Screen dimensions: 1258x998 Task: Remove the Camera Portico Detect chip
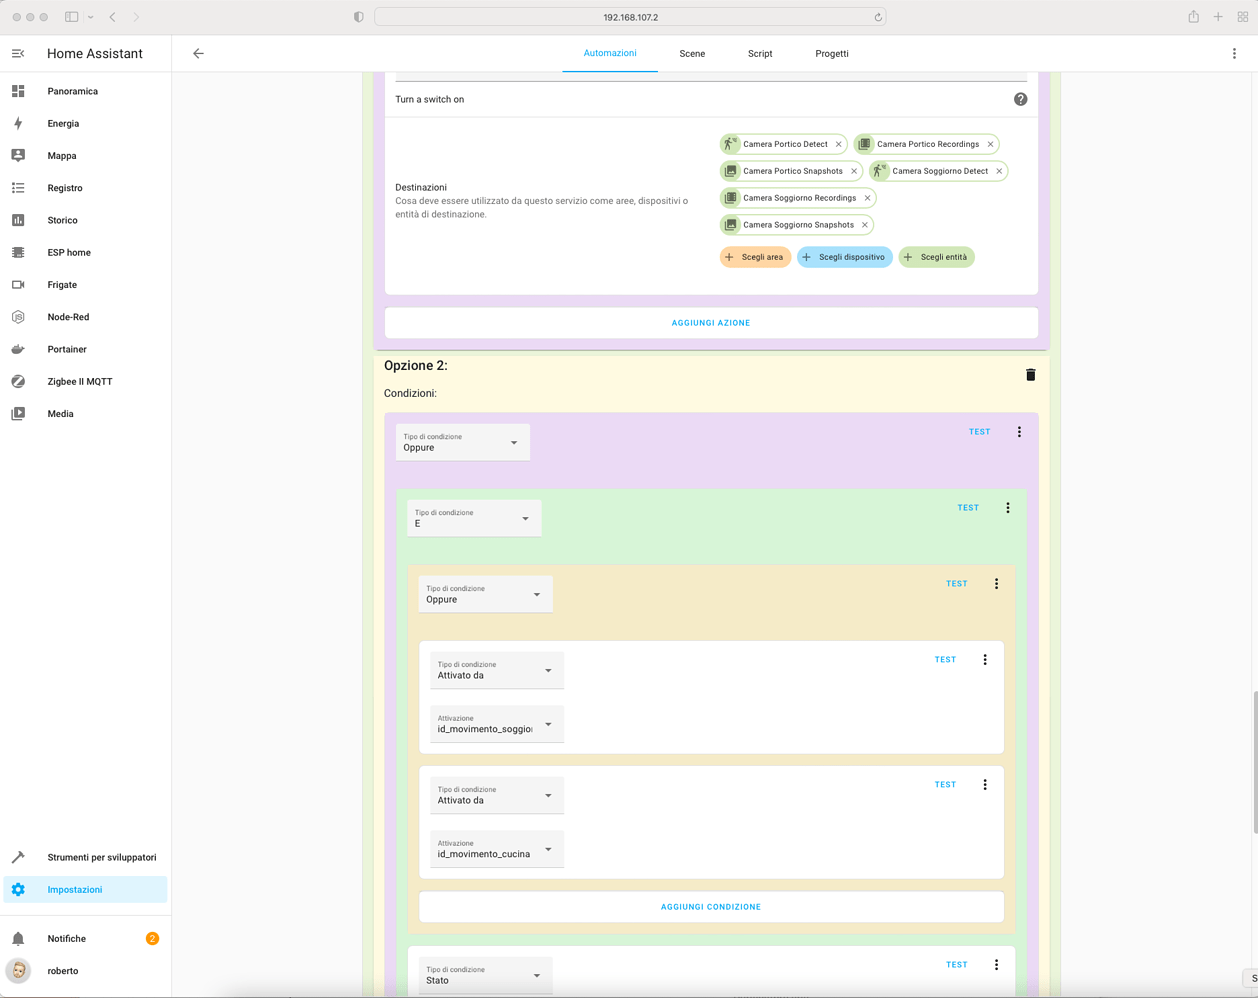click(839, 143)
